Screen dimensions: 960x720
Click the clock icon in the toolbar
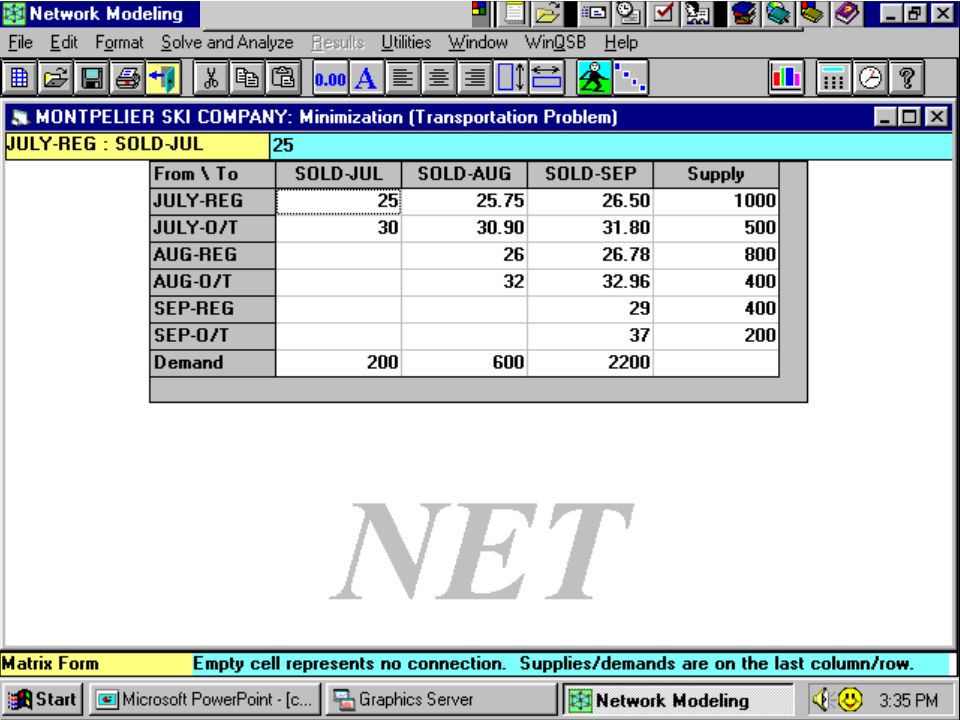pyautogui.click(x=870, y=78)
